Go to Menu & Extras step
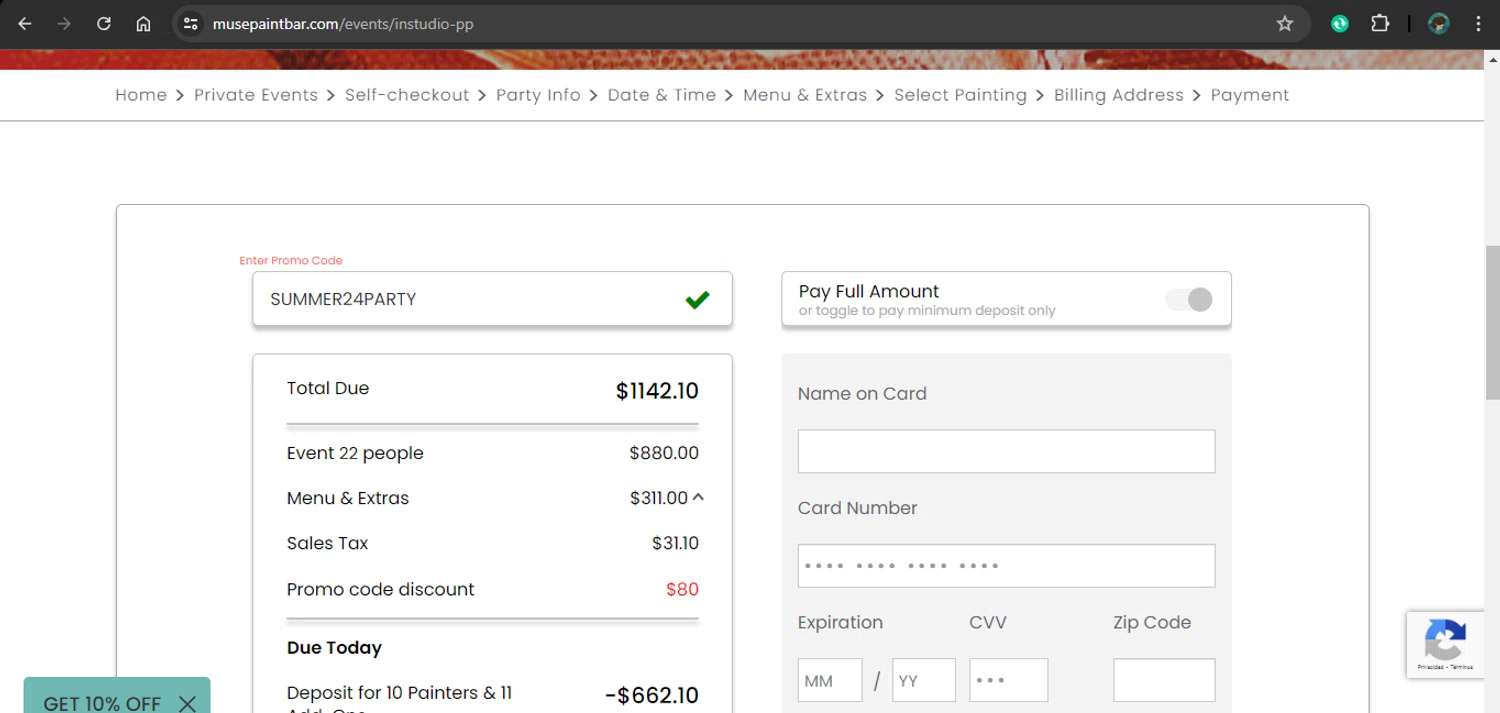 805,95
